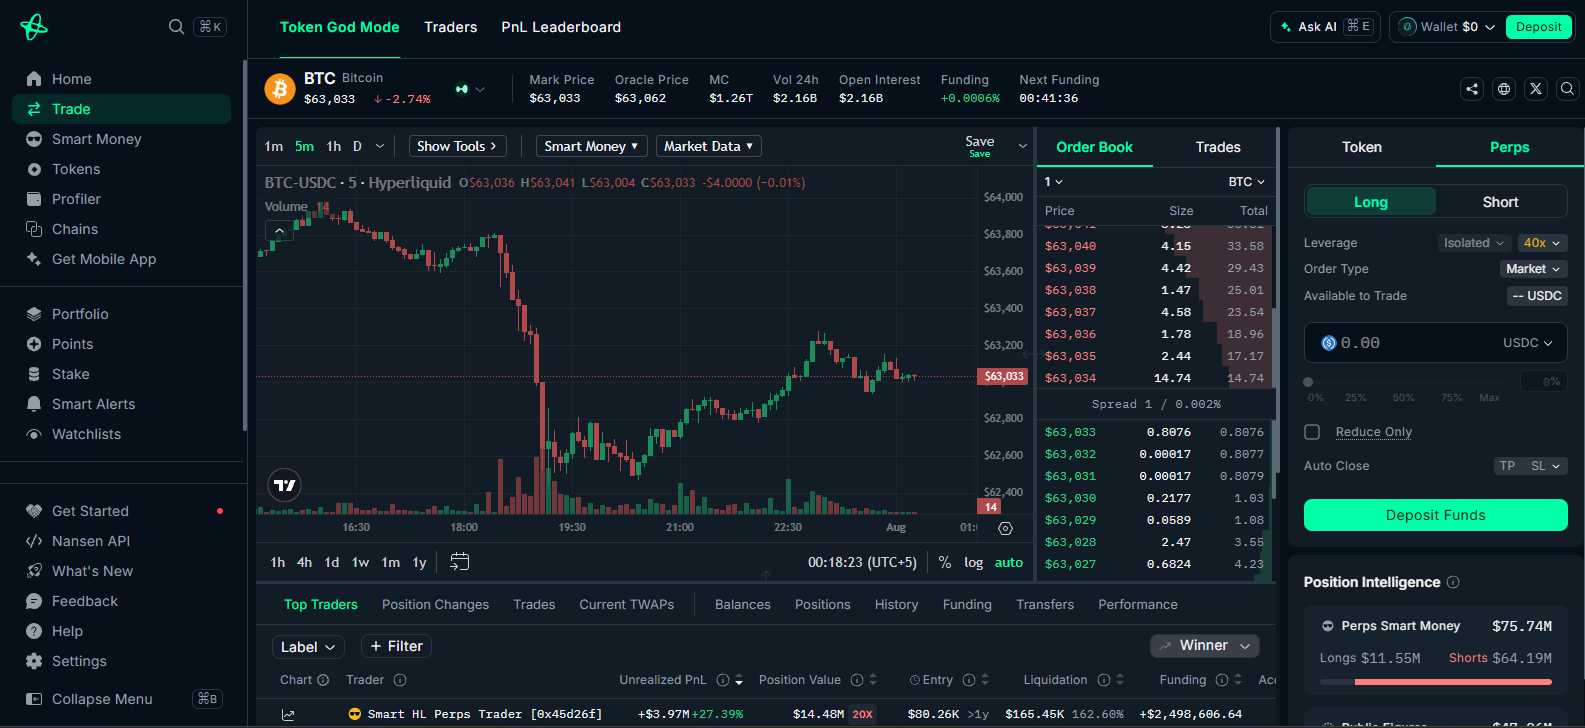This screenshot has width=1585, height=728.
Task: Open the Trades tab next to Order Book
Action: 1218,147
